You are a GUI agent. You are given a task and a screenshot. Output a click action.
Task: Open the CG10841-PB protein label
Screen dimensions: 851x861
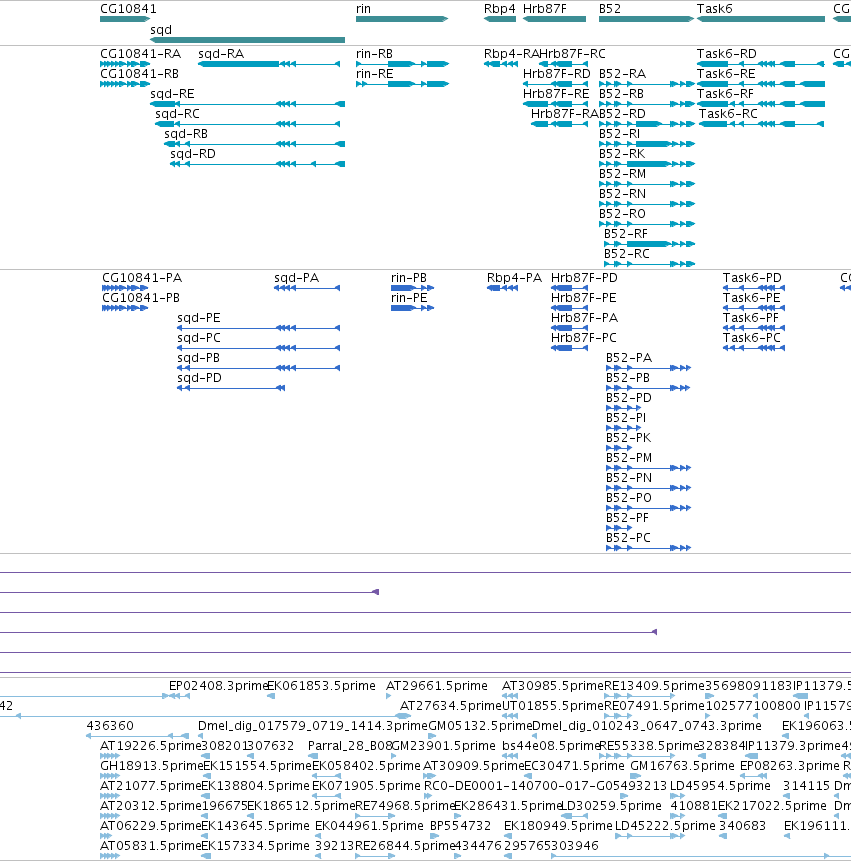tap(141, 297)
